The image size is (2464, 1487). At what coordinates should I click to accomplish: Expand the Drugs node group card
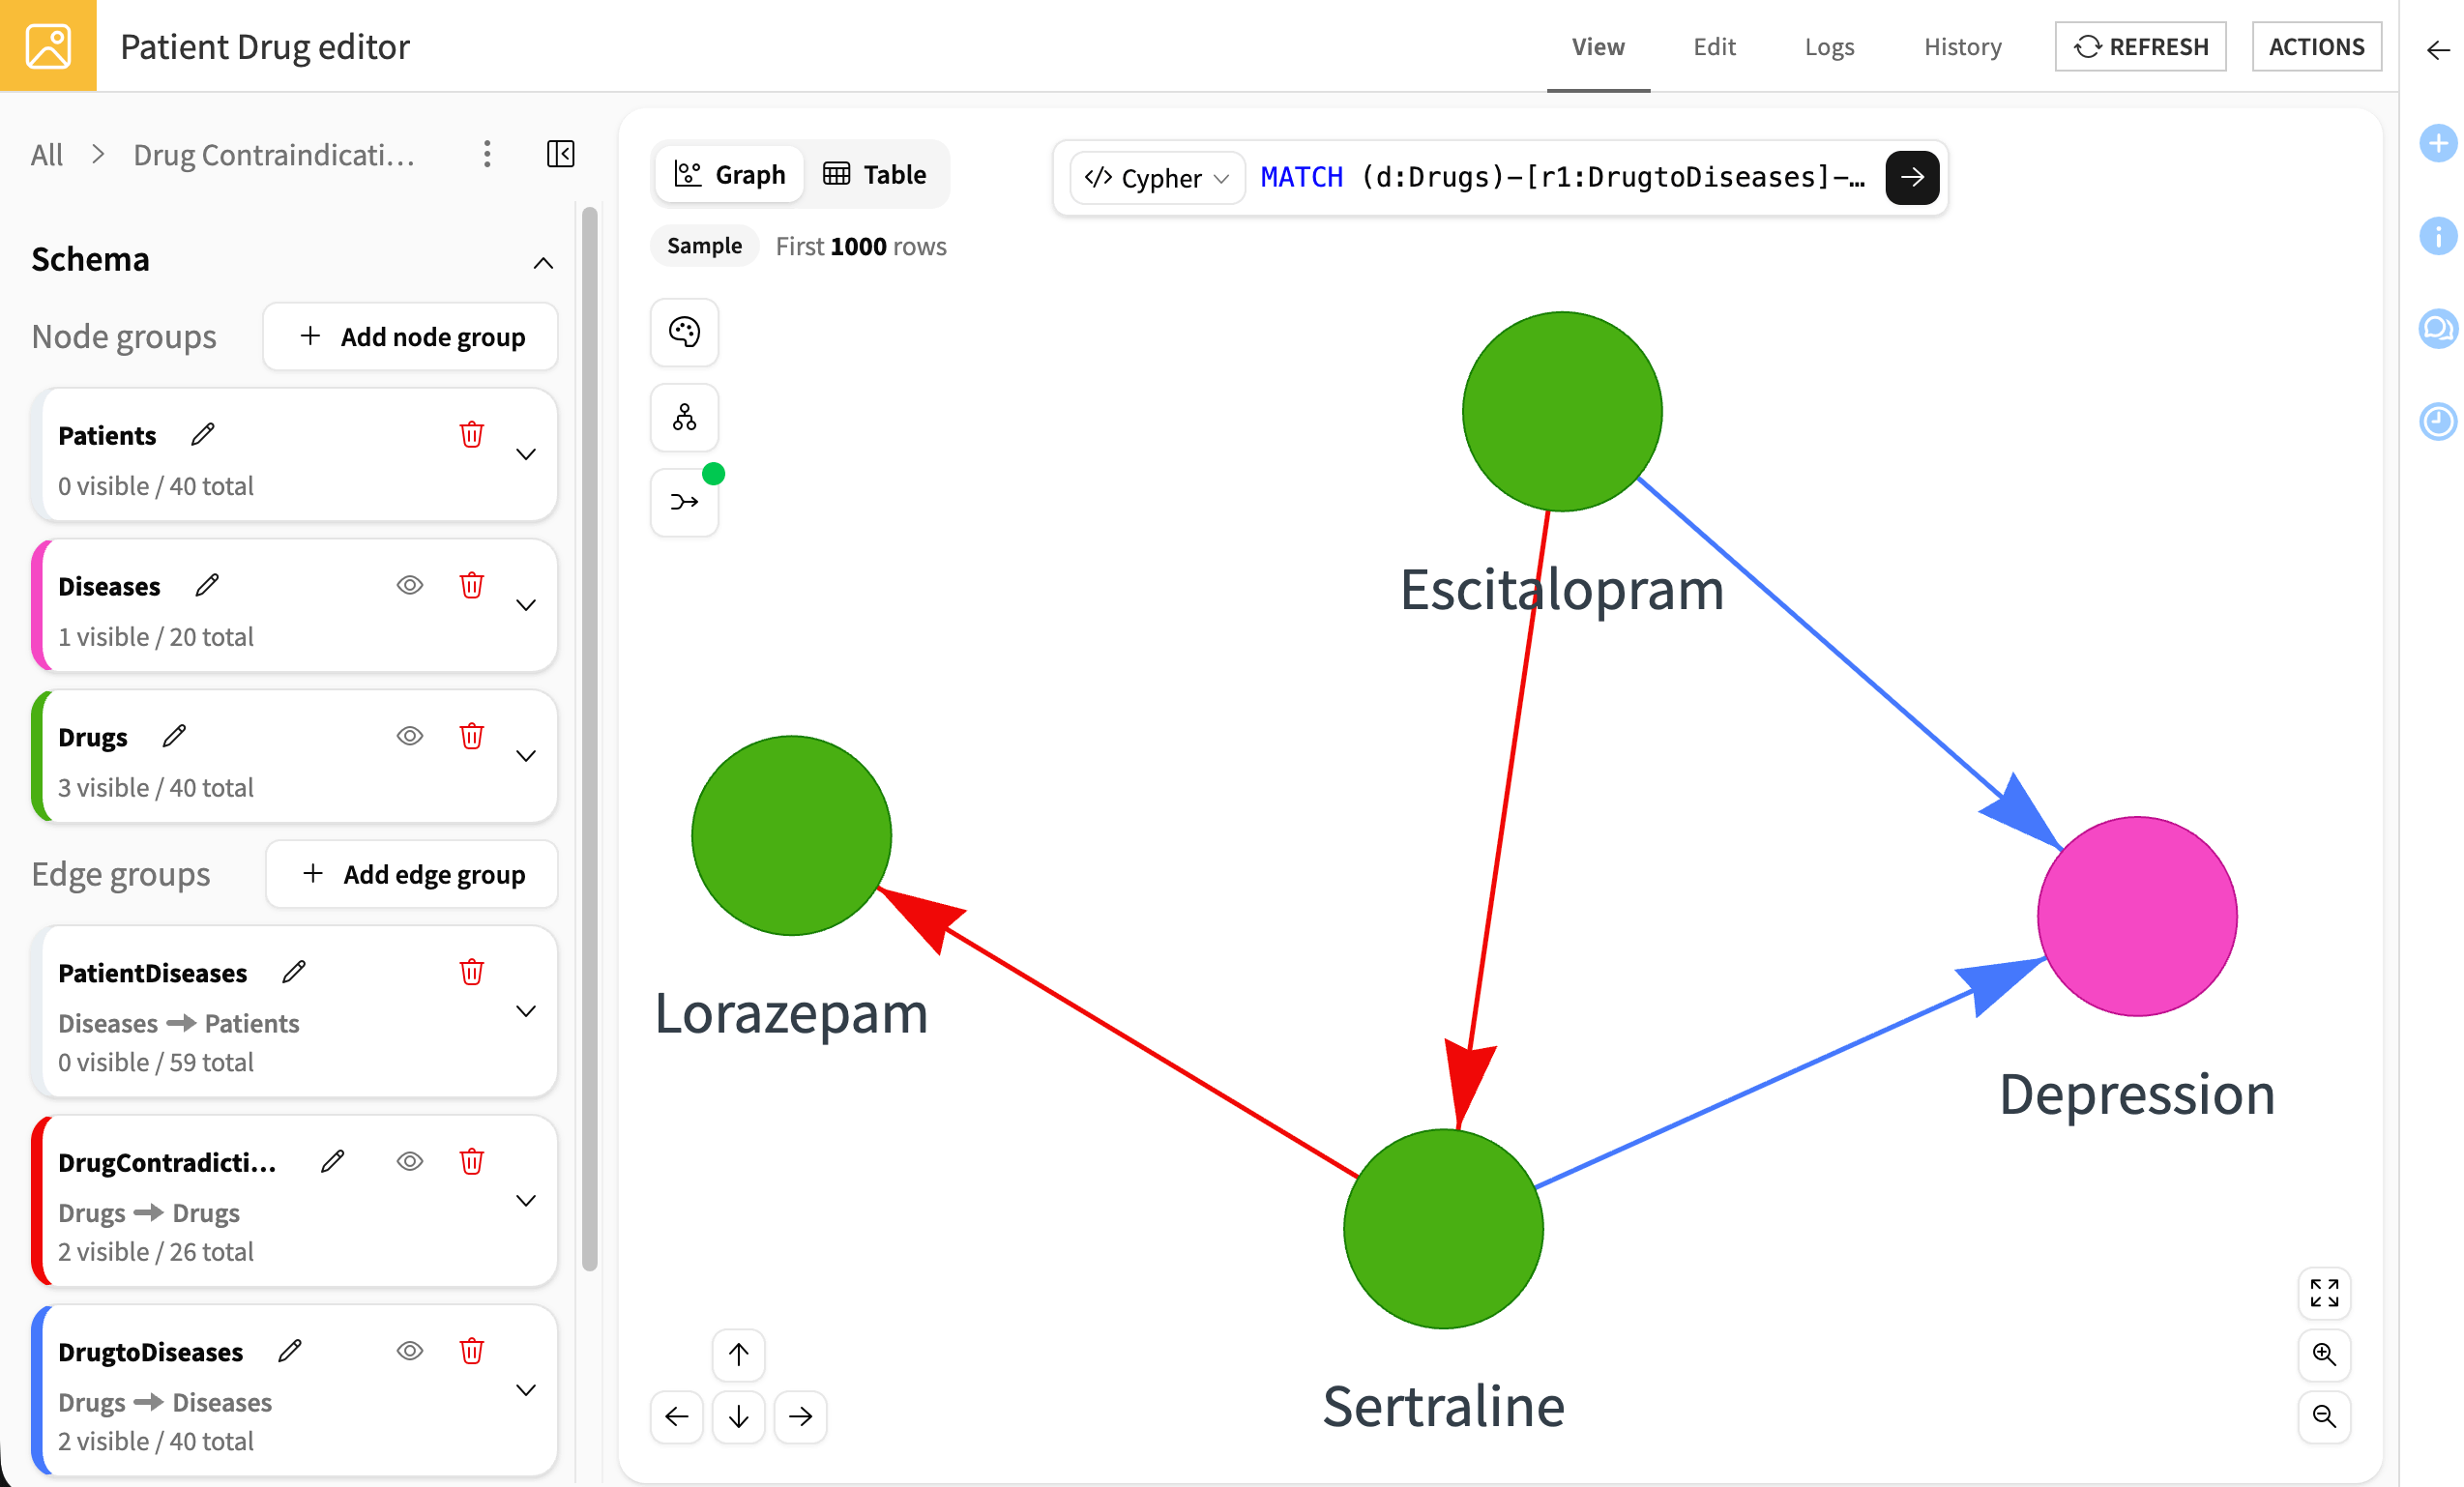point(526,757)
